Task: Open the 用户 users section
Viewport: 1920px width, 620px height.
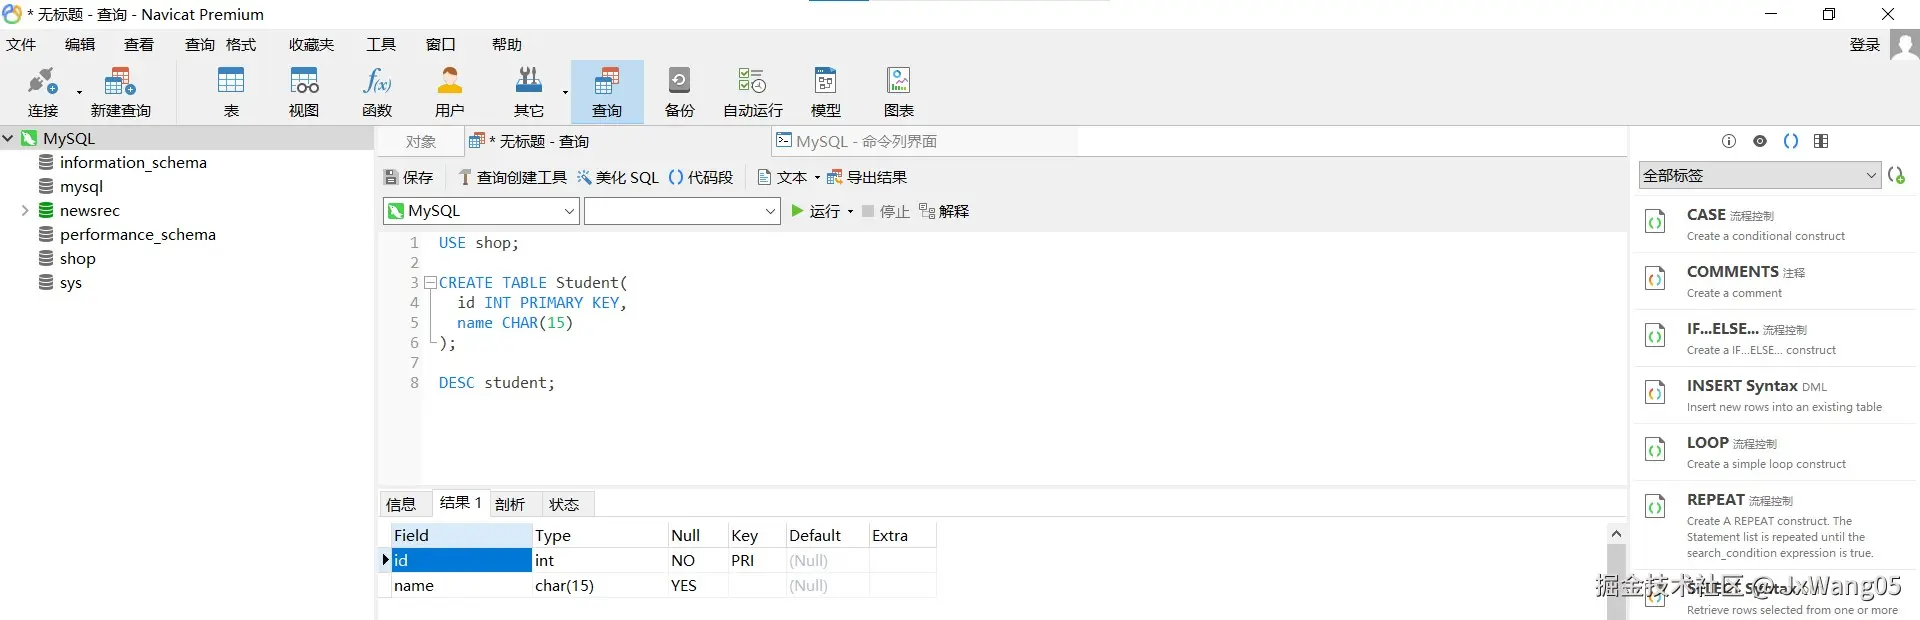Action: click(x=450, y=92)
